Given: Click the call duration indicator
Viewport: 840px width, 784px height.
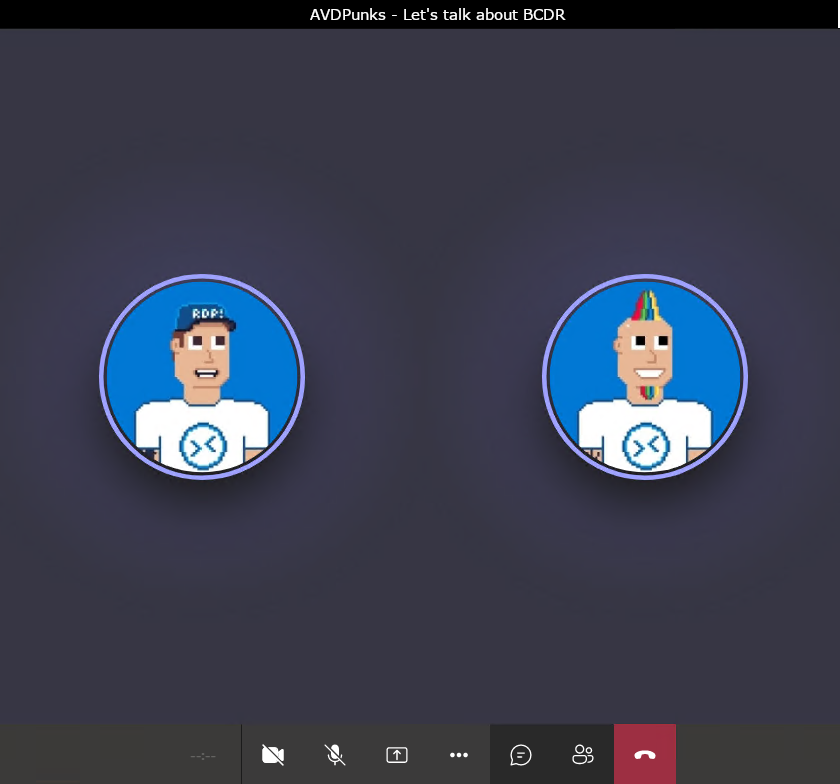Looking at the screenshot, I should 203,755.
